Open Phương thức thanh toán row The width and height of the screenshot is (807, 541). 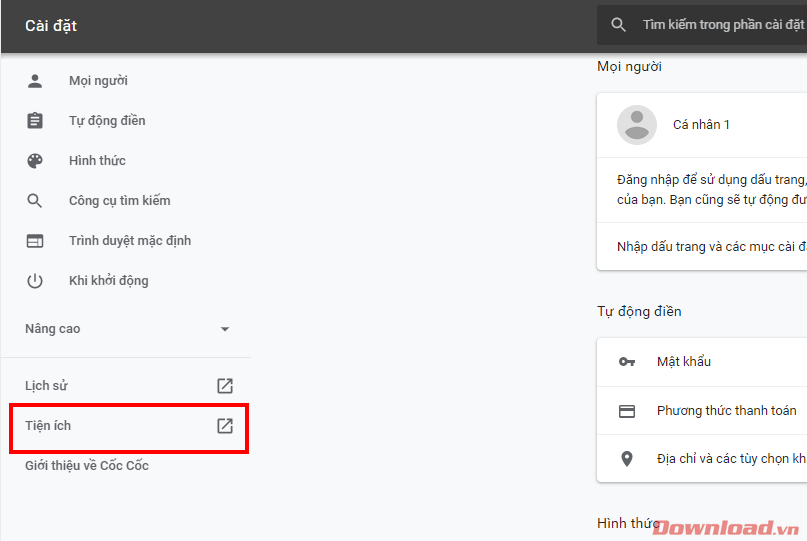702,411
